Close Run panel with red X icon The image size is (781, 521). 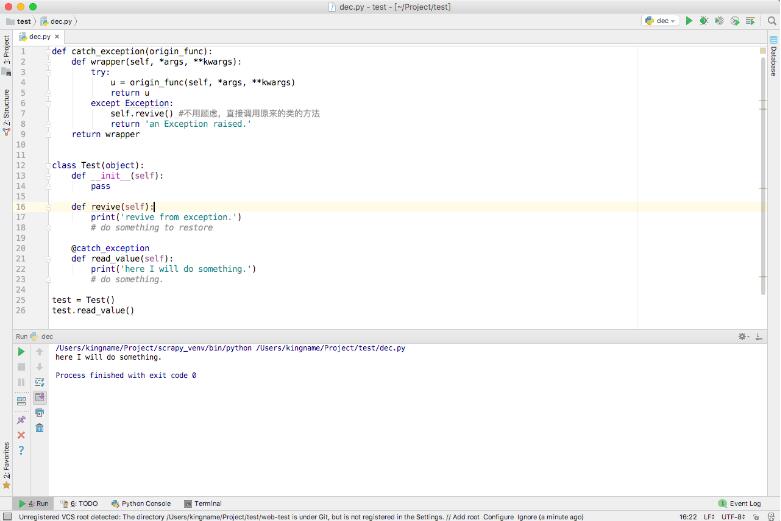21,435
